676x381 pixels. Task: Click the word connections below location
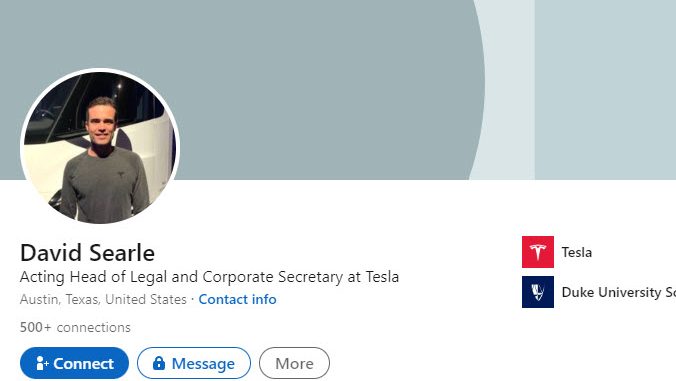pyautogui.click(x=94, y=328)
